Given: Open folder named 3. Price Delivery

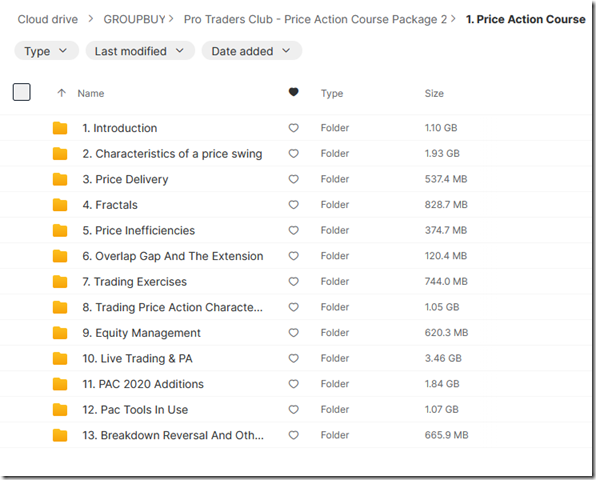Looking at the screenshot, I should [x=125, y=179].
